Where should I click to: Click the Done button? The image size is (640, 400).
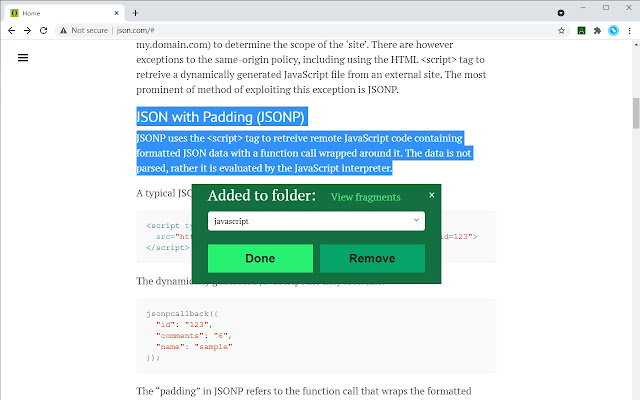pos(260,258)
